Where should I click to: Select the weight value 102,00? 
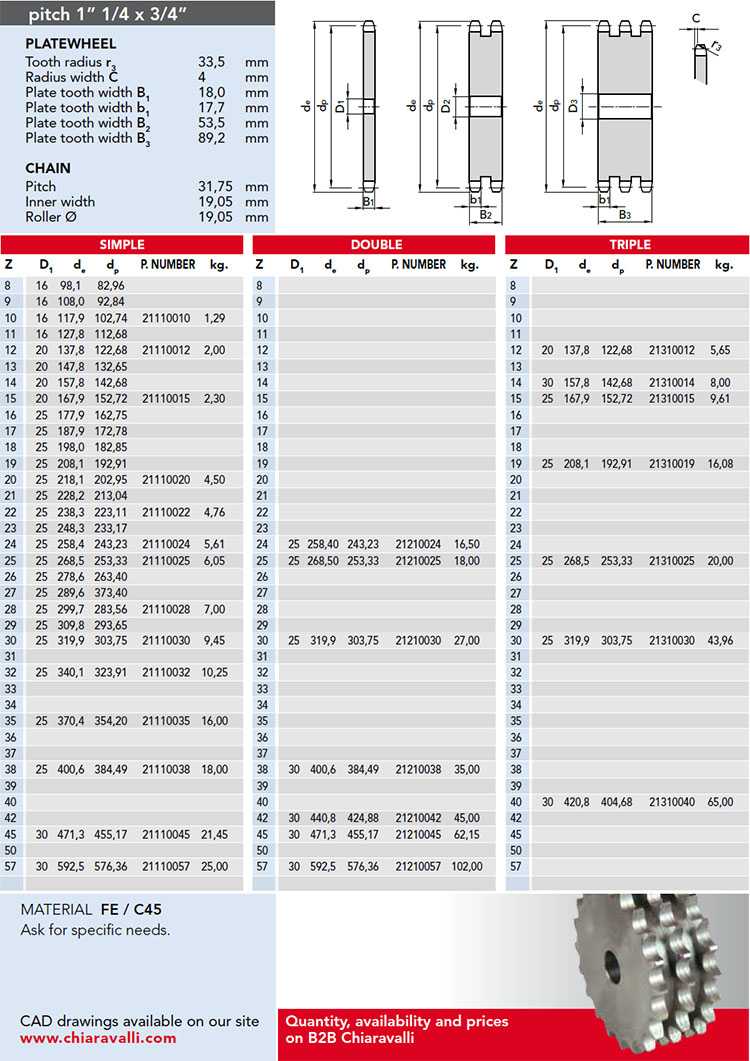coord(467,866)
